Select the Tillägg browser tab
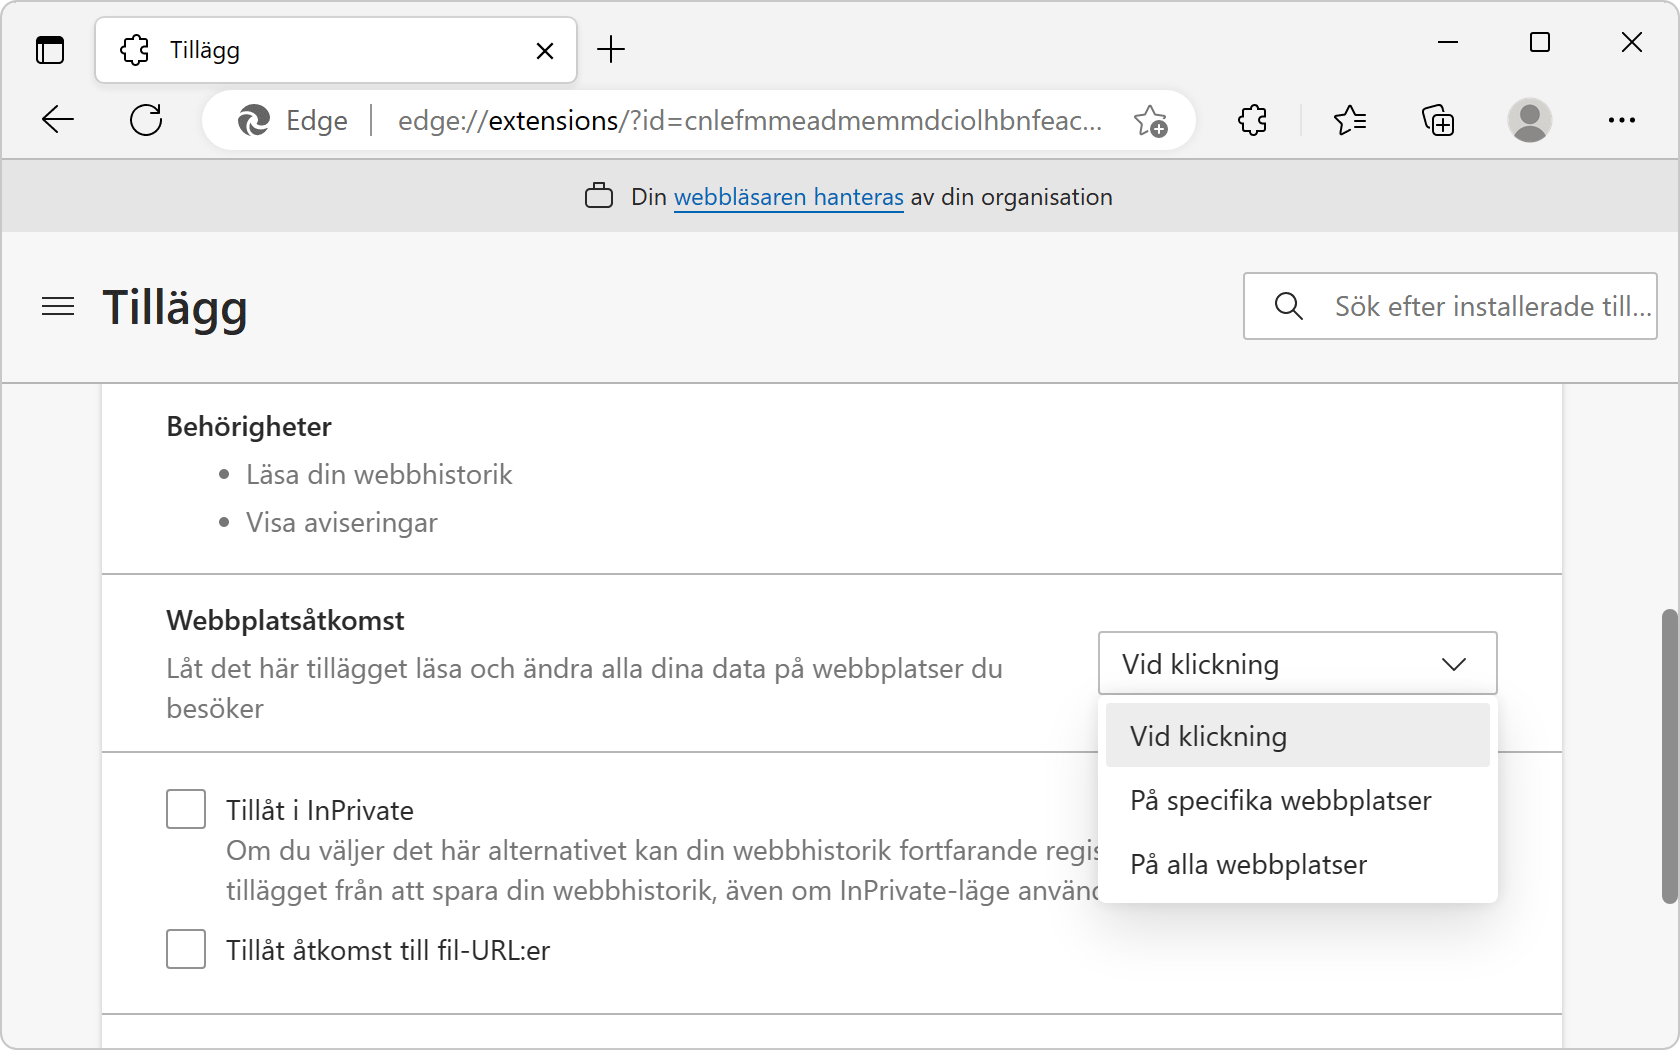 tap(336, 50)
